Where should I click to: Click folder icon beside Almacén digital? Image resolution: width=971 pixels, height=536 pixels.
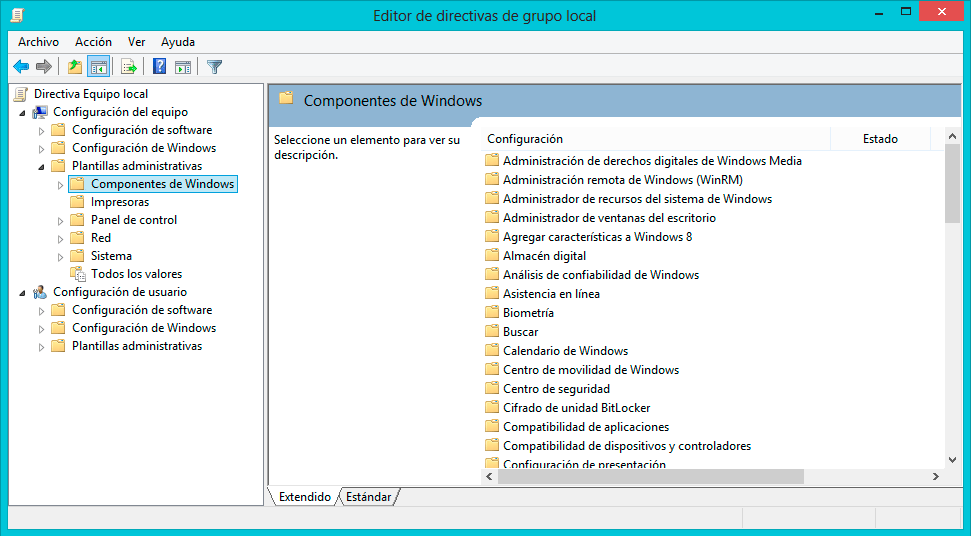(492, 256)
